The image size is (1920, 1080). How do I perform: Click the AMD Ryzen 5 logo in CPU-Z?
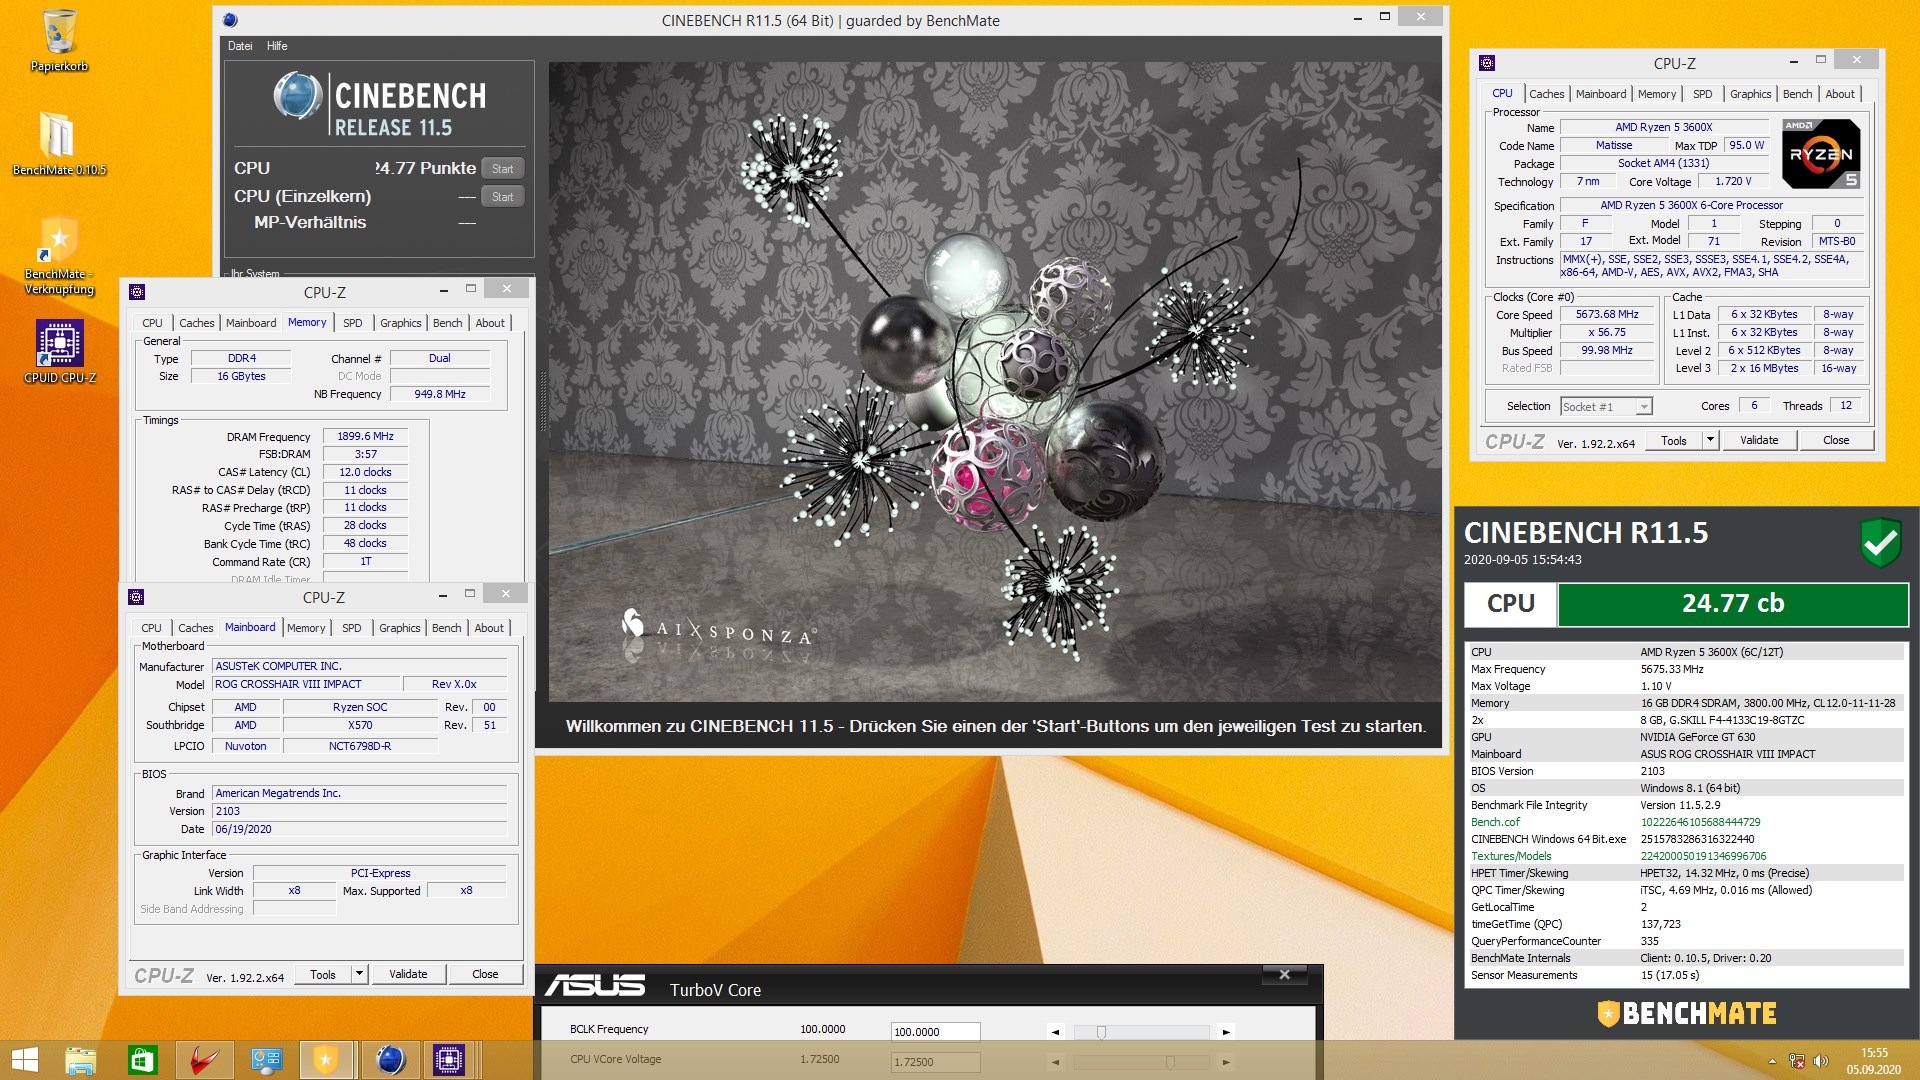(x=1821, y=154)
